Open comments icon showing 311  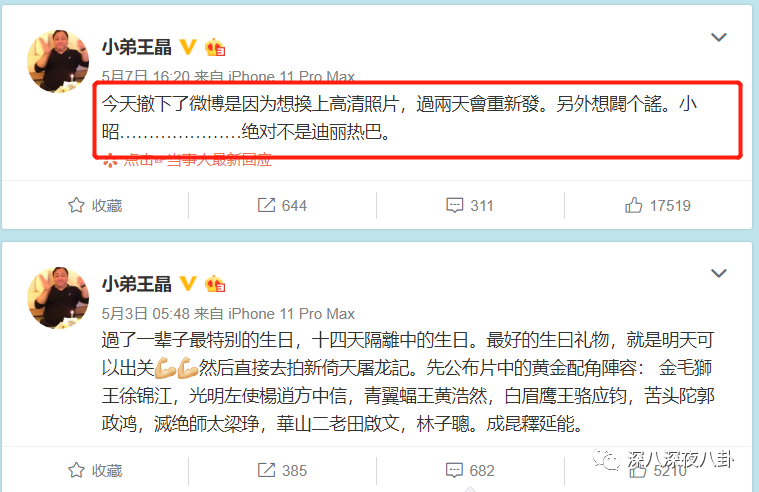[455, 205]
